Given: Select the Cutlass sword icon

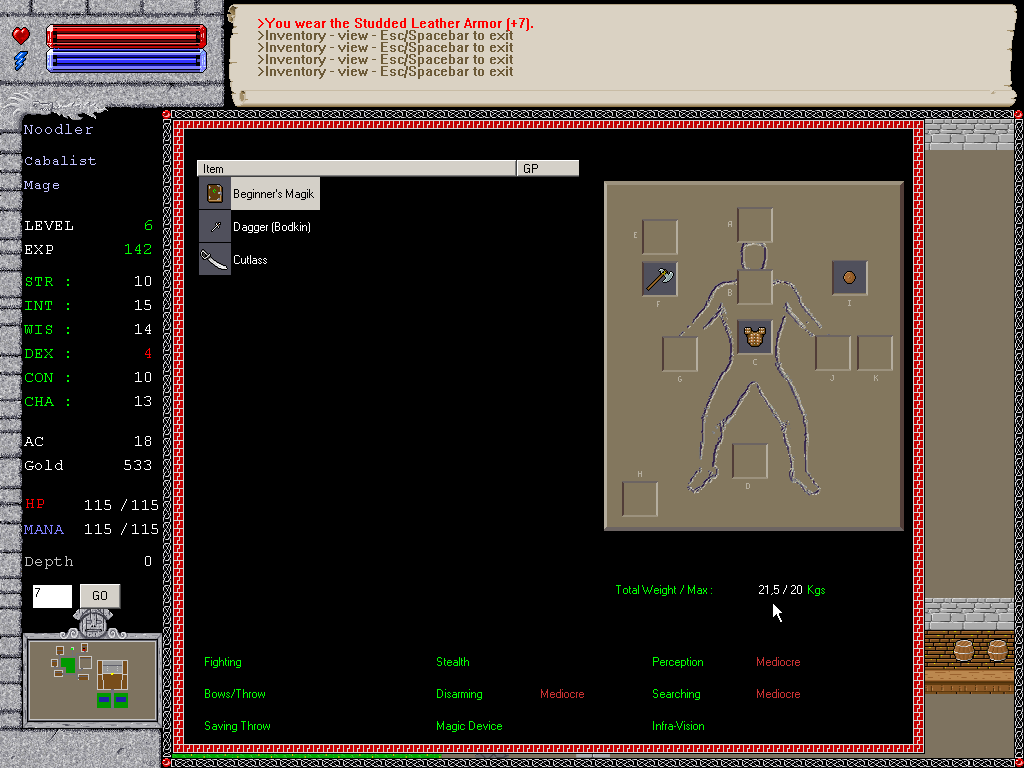Looking at the screenshot, I should [x=214, y=260].
